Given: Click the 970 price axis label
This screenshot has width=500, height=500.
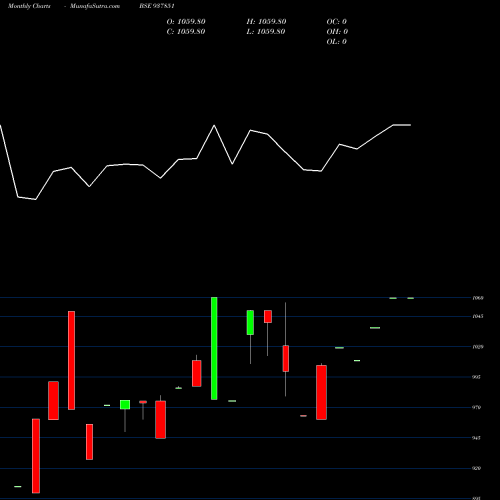Looking at the screenshot, I should click(477, 407).
